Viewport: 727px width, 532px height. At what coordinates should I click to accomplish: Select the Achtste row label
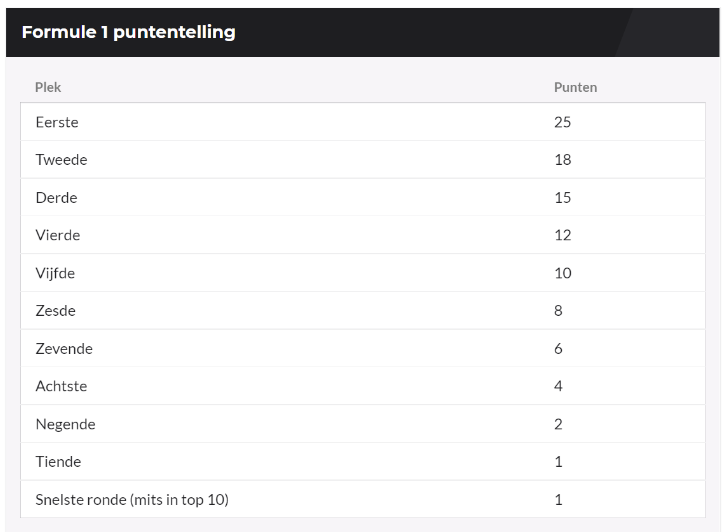61,386
